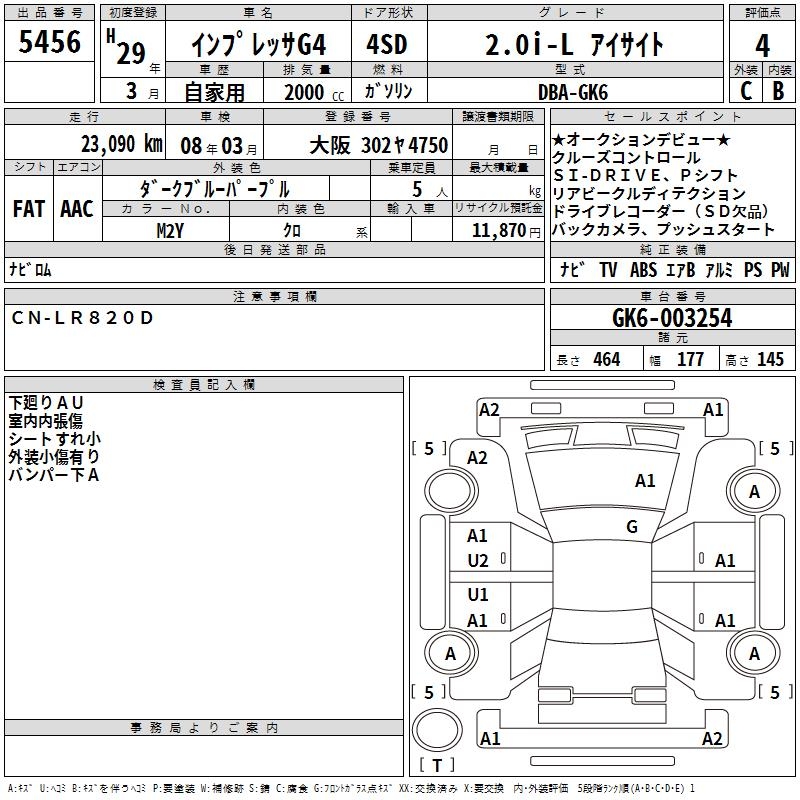The width and height of the screenshot is (800, 800).
Task: Select the inspector note 下廻りAU
Action: 45,403
